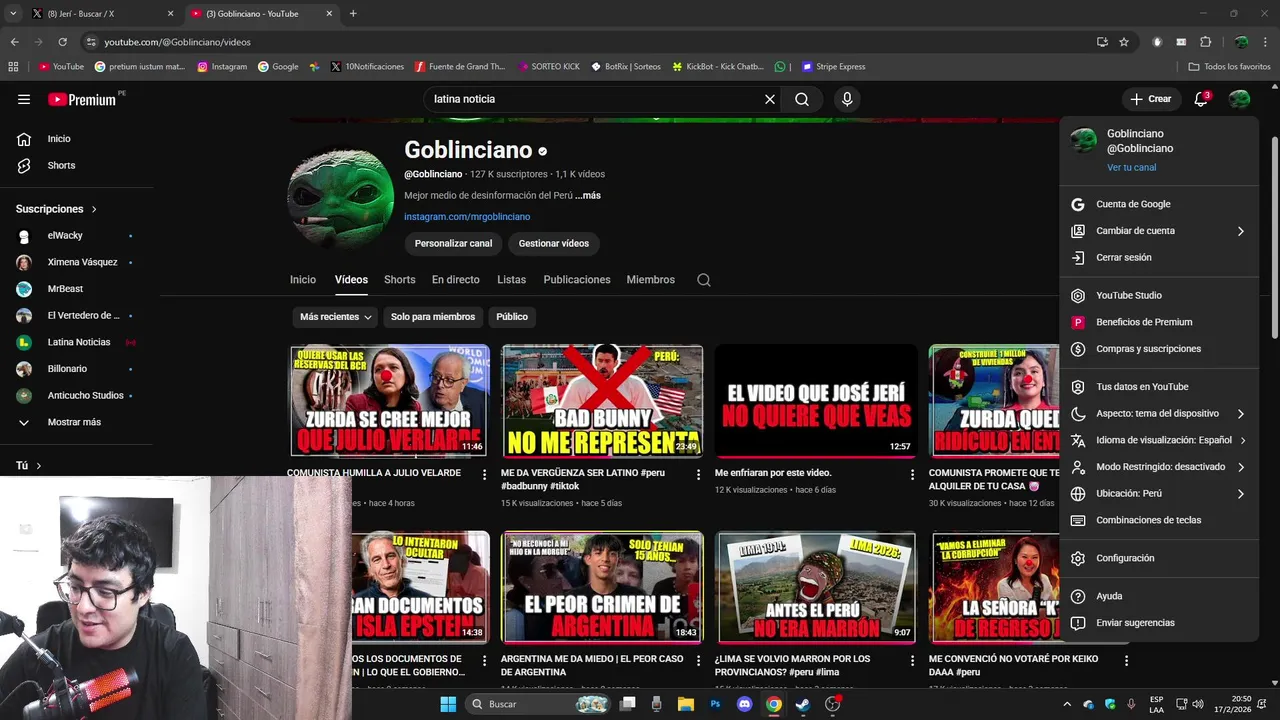Image resolution: width=1280 pixels, height=720 pixels.
Task: Open YouTube Studio from the menu
Action: (x=1159, y=296)
